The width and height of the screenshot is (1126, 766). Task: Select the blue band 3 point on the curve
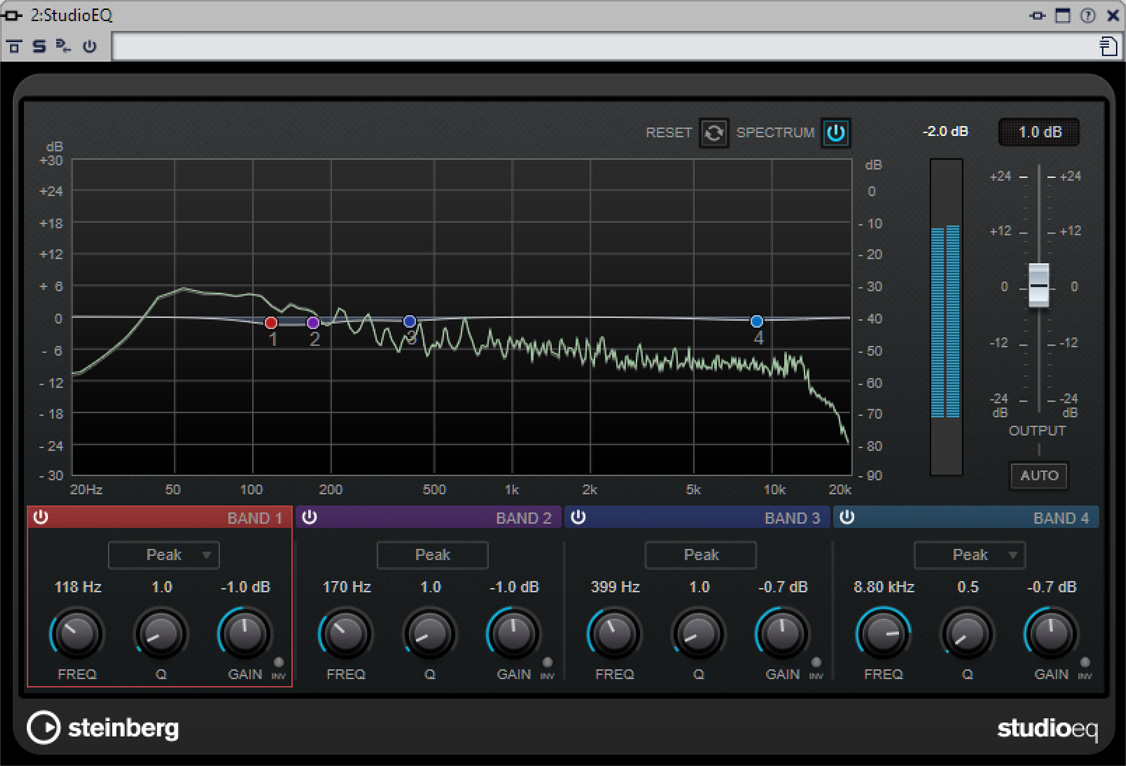click(409, 321)
